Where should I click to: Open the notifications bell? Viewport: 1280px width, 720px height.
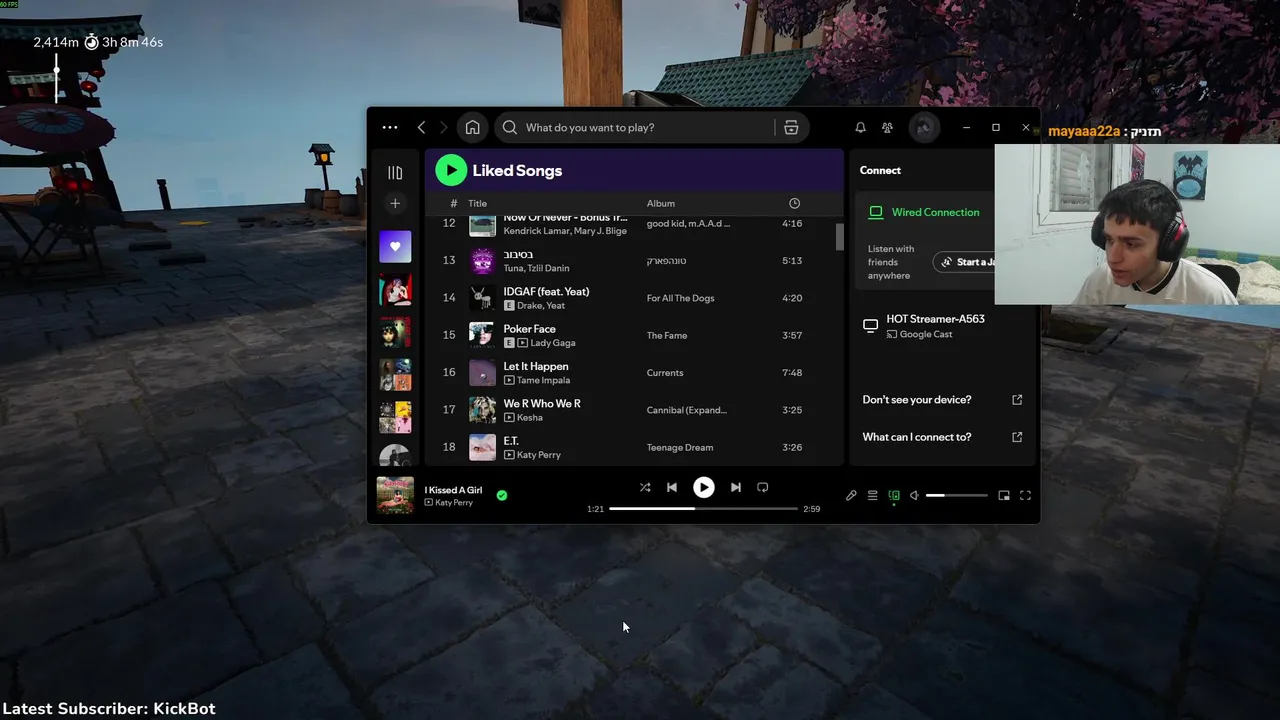click(x=860, y=128)
